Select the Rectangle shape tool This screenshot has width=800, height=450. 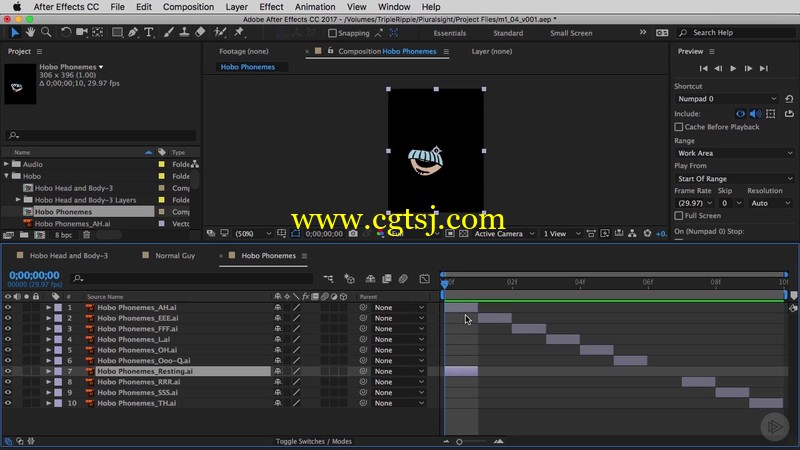(x=117, y=32)
